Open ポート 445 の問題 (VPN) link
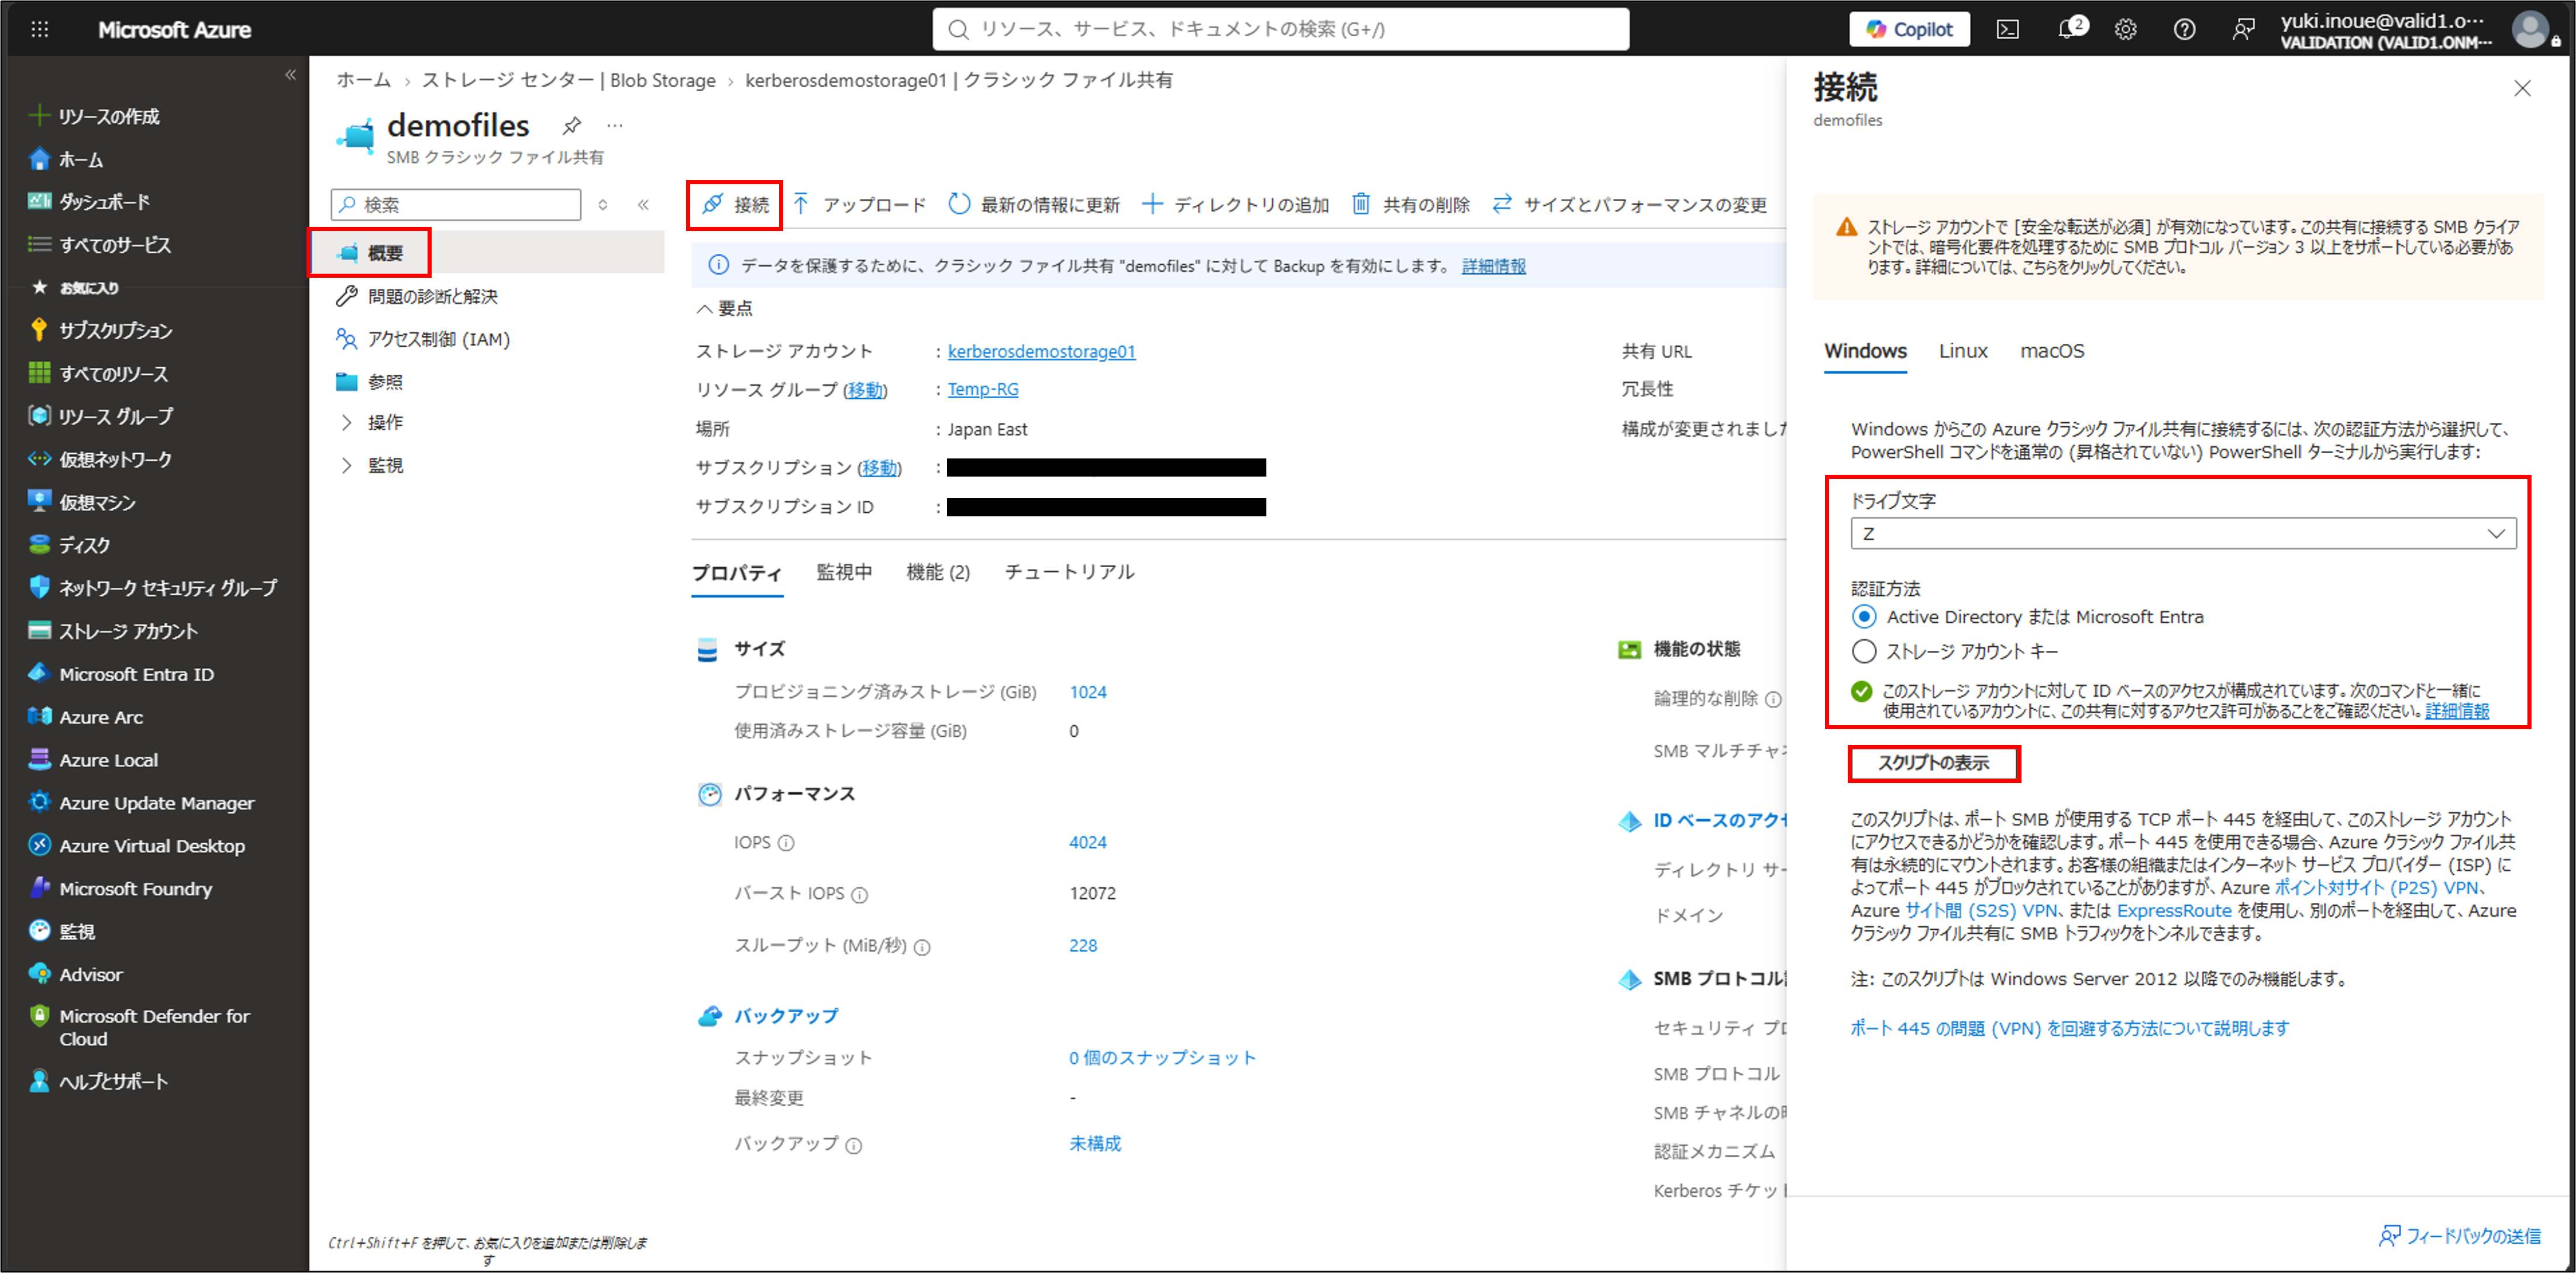The width and height of the screenshot is (2576, 1273). pyautogui.click(x=2069, y=1028)
